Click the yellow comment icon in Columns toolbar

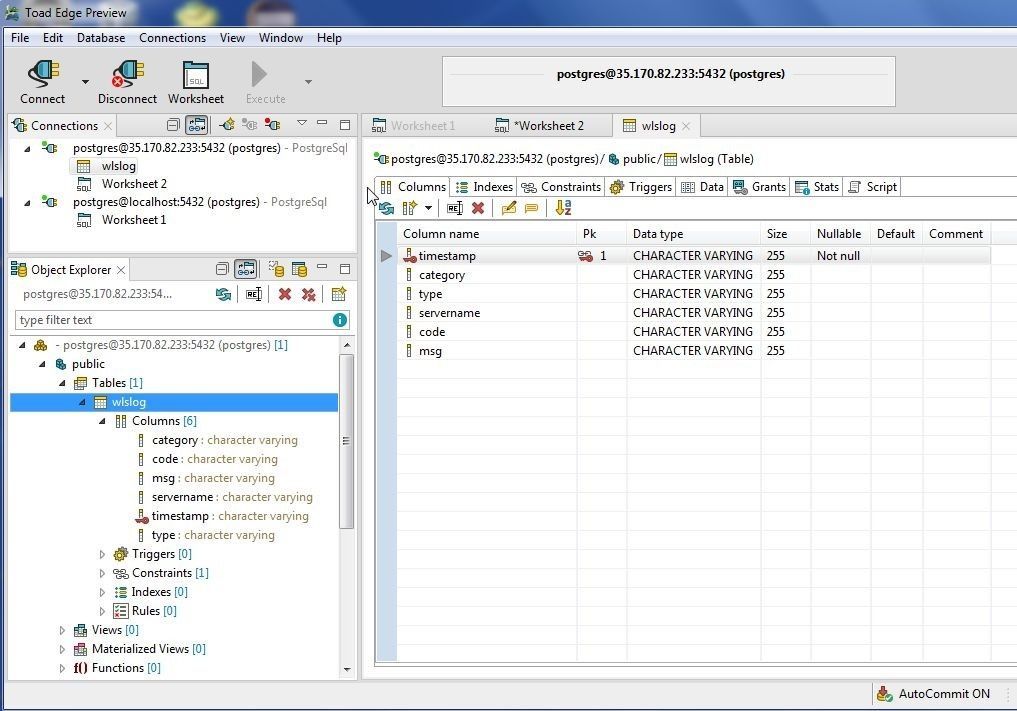pos(531,208)
